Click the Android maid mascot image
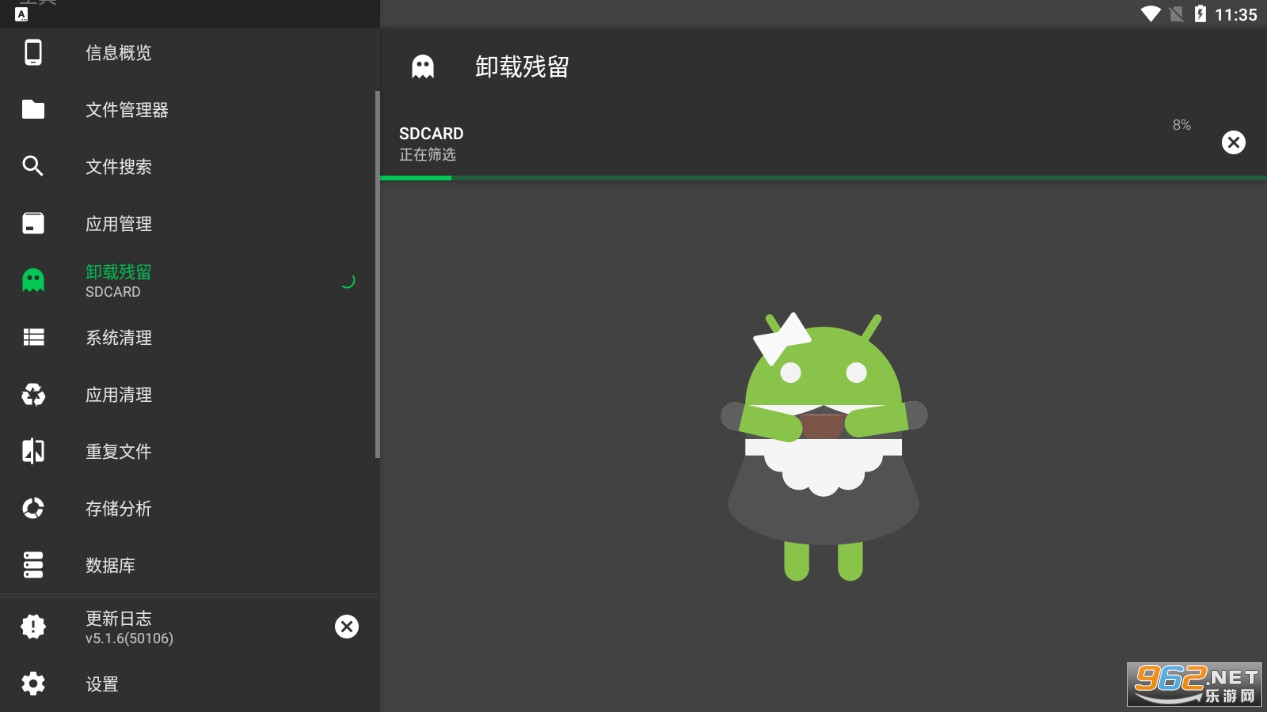This screenshot has width=1267, height=712. click(x=823, y=447)
